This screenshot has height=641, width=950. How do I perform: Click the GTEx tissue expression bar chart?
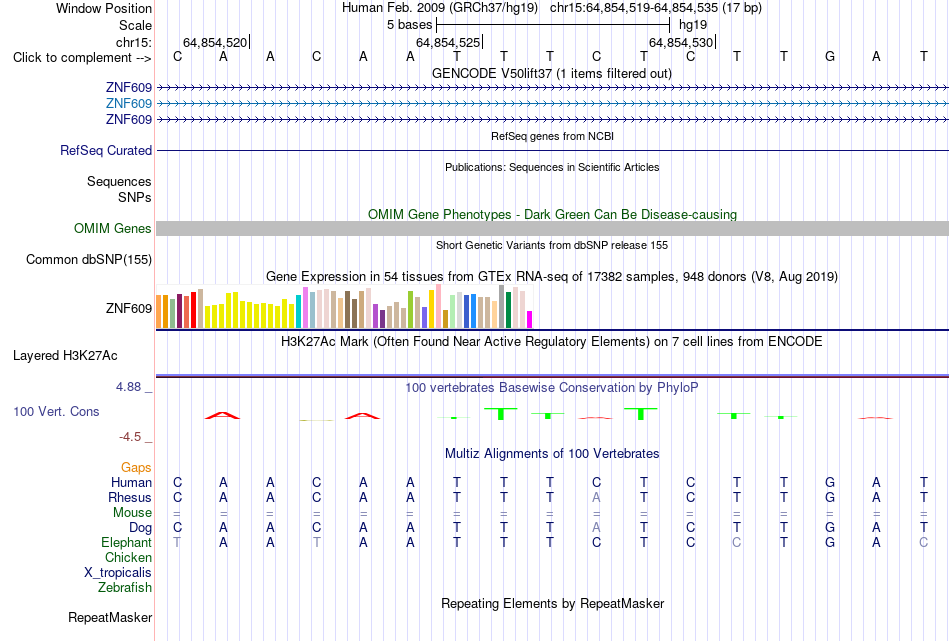click(x=344, y=307)
